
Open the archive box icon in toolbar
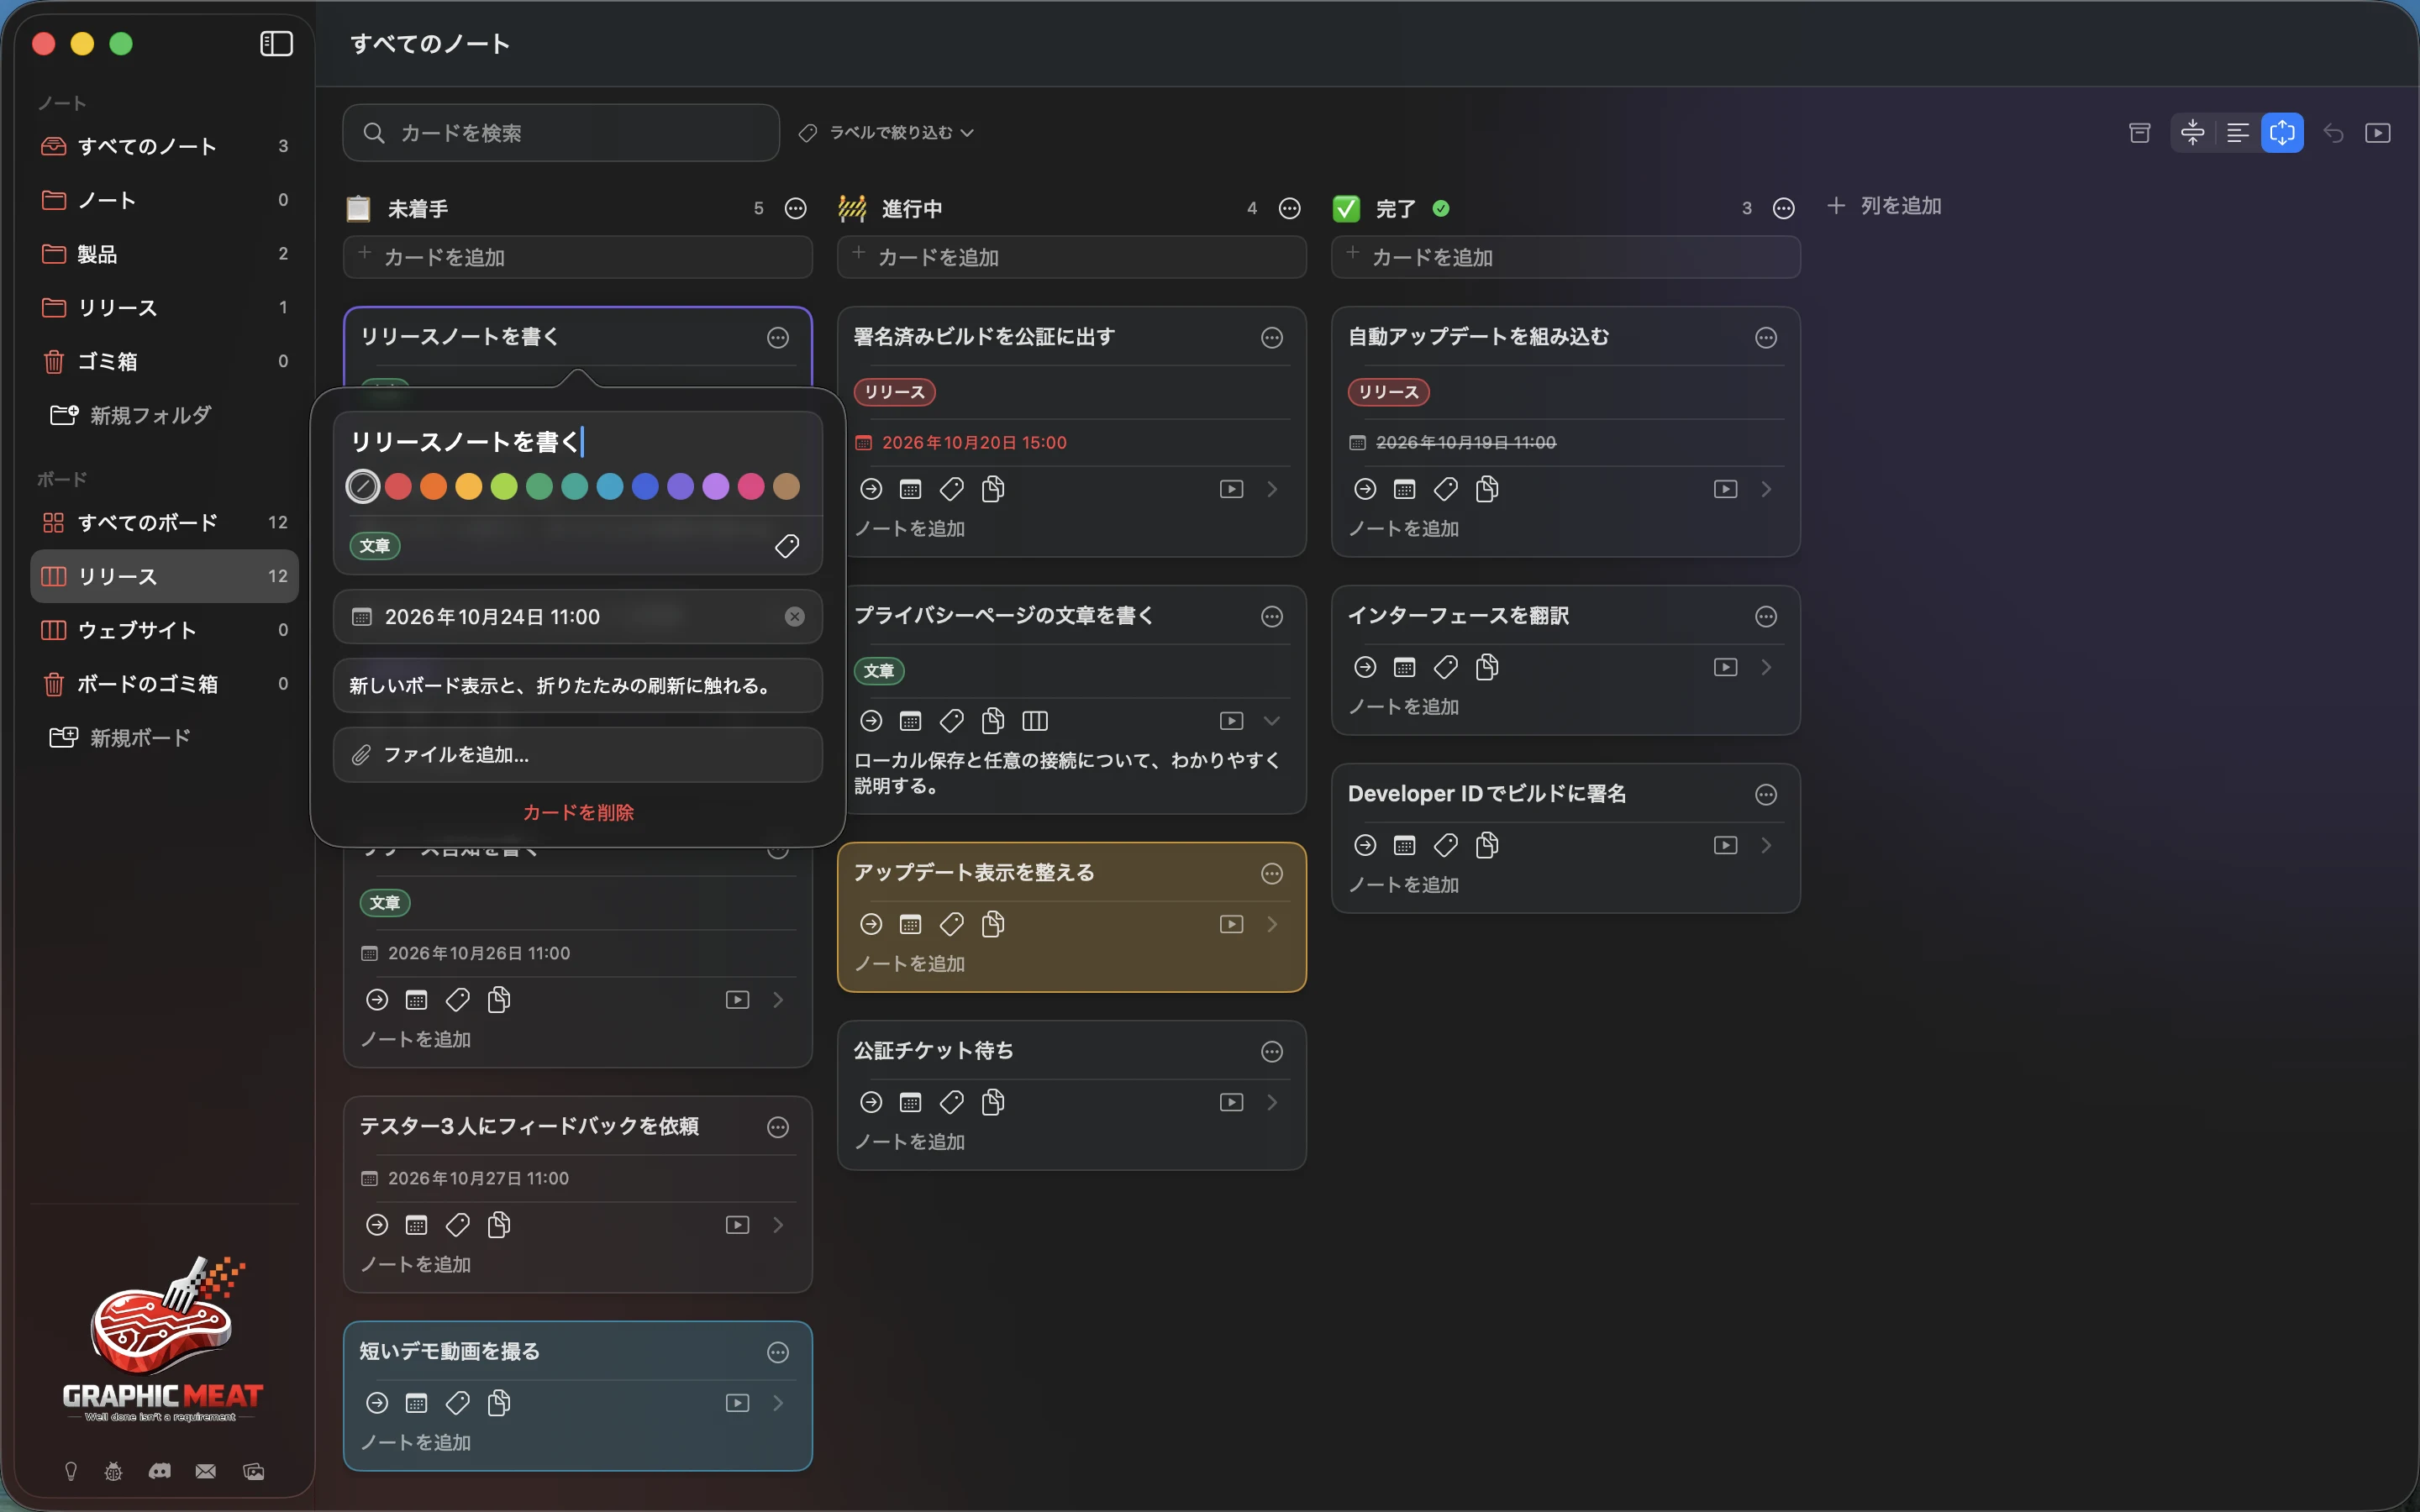(x=2139, y=133)
